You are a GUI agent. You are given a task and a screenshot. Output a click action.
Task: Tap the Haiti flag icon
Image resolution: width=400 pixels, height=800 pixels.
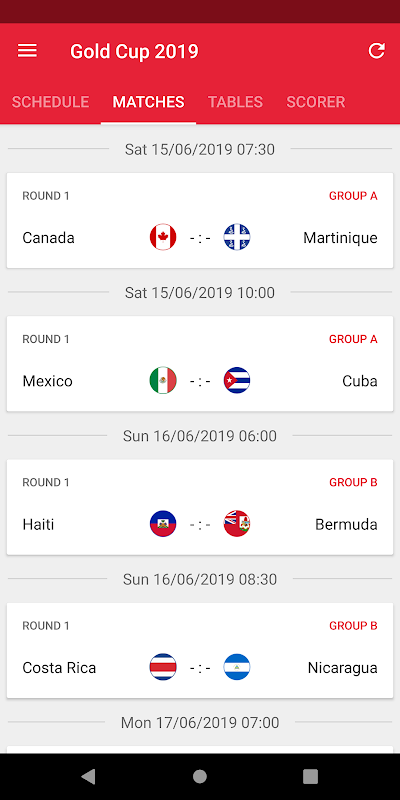[163, 524]
